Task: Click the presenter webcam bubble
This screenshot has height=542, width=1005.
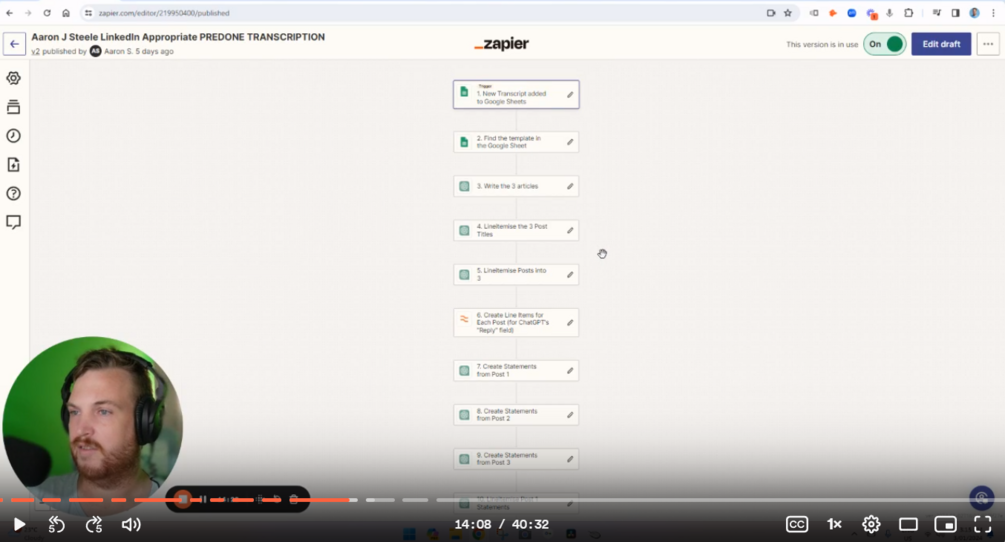Action: tap(92, 425)
